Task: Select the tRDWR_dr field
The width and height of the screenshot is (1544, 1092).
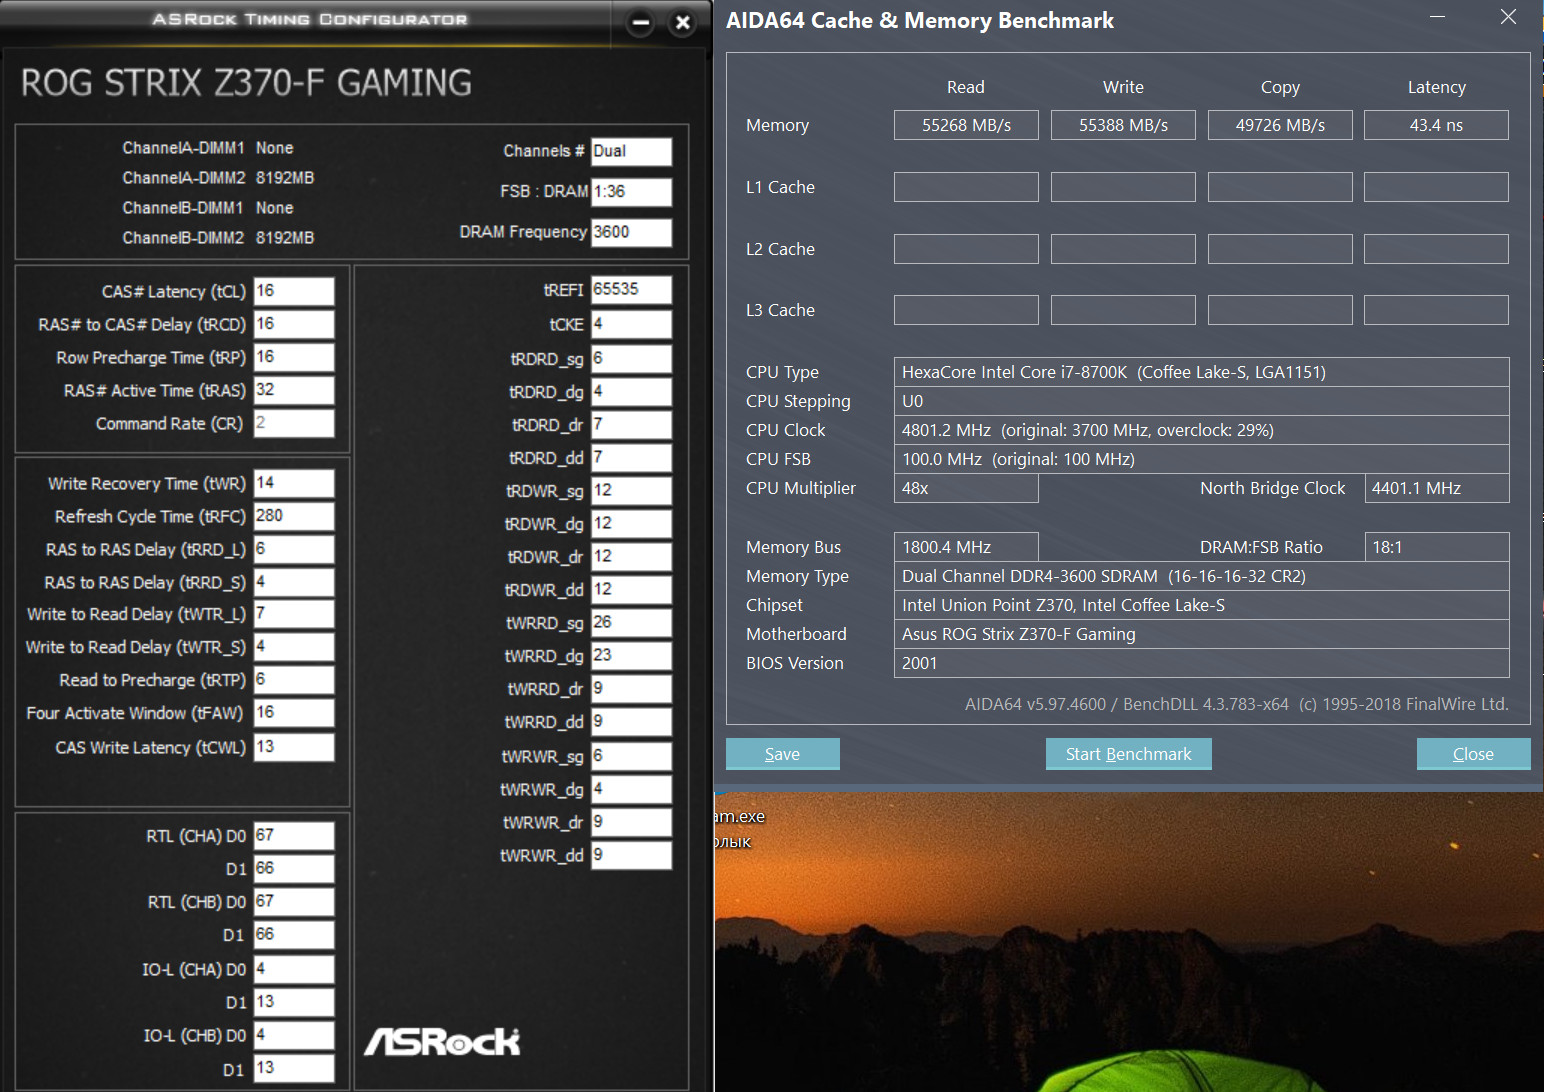Action: [631, 557]
